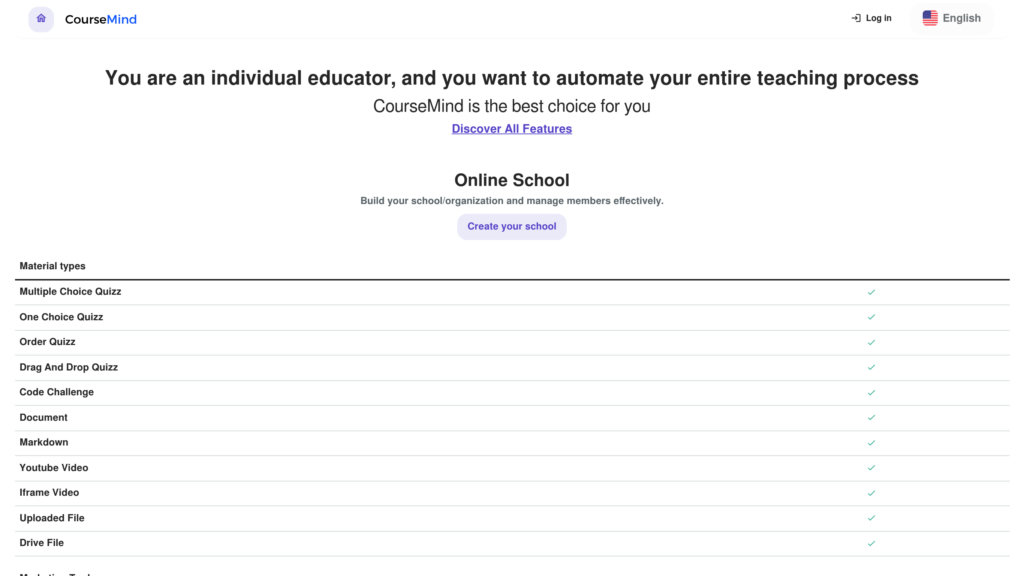1024x576 pixels.
Task: Click the Create your school button
Action: point(511,227)
